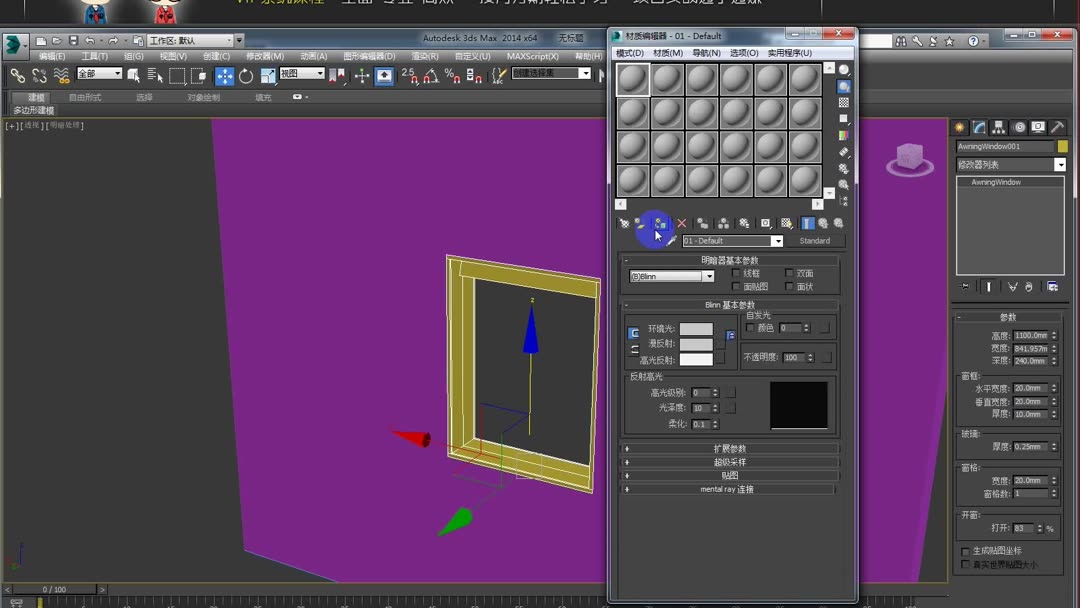1080x608 pixels.
Task: Open the Modify panel with the blue arc icon
Action: coord(978,128)
